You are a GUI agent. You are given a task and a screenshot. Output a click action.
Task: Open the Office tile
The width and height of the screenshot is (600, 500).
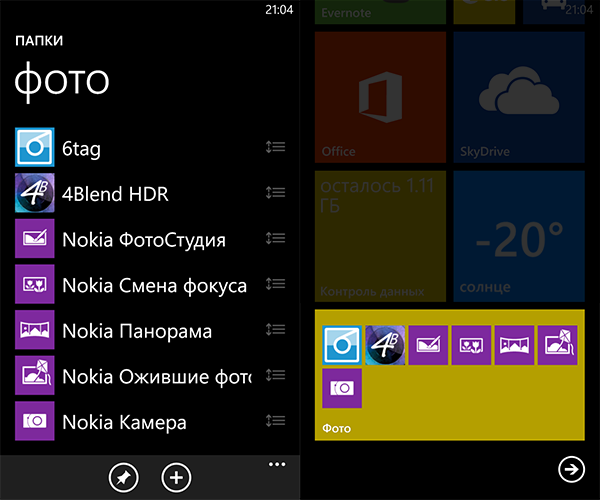(x=380, y=98)
